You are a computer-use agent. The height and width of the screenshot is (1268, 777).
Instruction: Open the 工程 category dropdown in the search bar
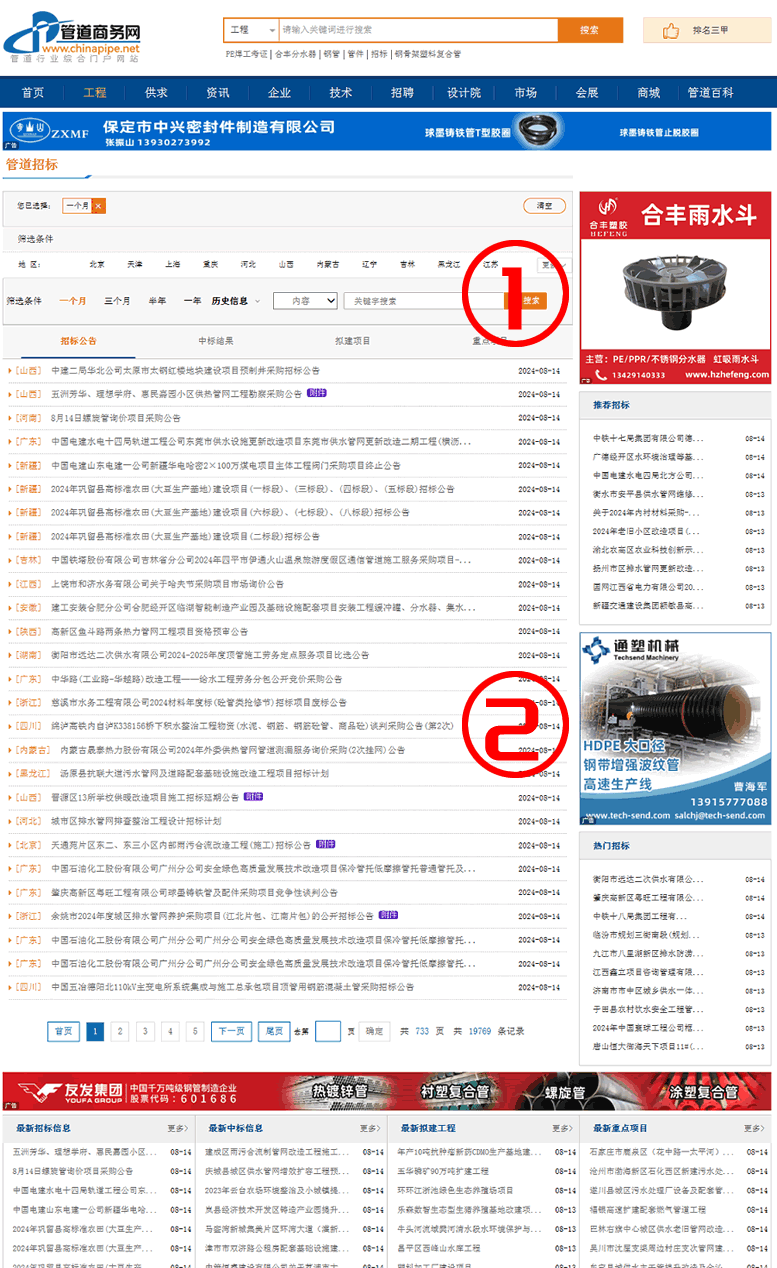tap(250, 30)
